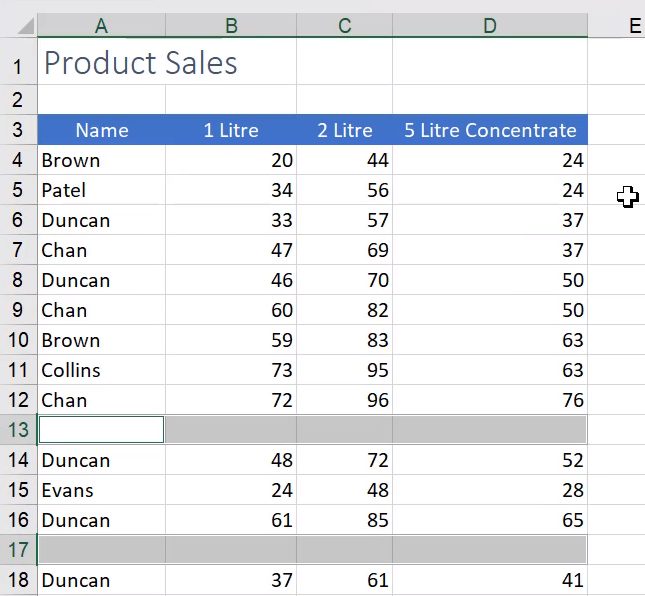Click the 1 Litre header cell

click(231, 130)
